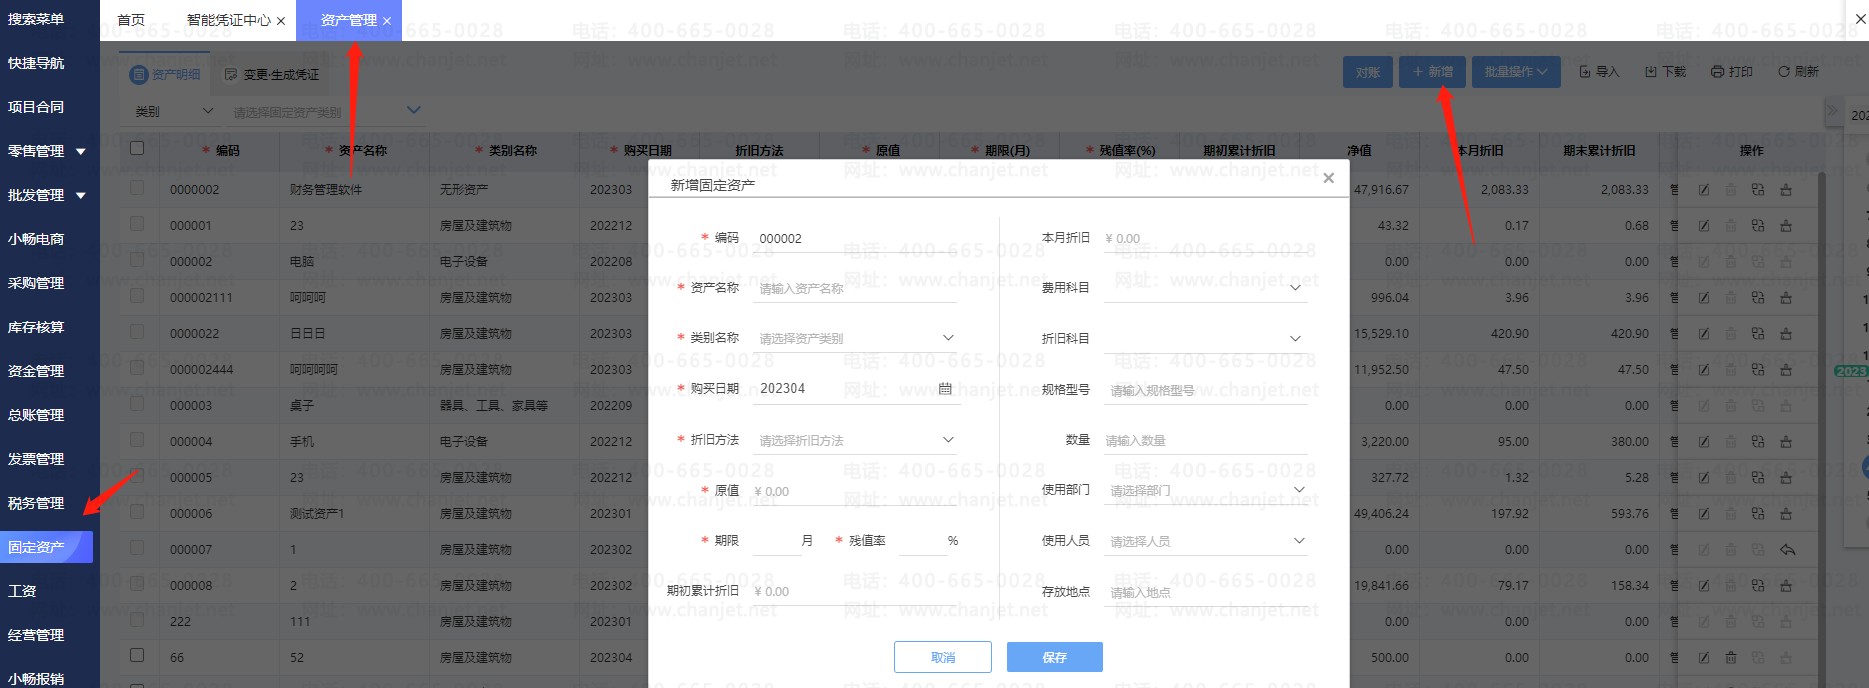Click the 数量 input field
Viewport: 1869px width, 688px height.
click(x=1205, y=440)
